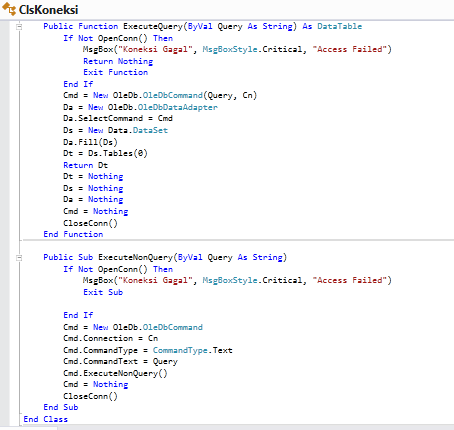Click 'Dt = Ds.Tables(0)' line
The height and width of the screenshot is (430, 454).
(x=105, y=154)
